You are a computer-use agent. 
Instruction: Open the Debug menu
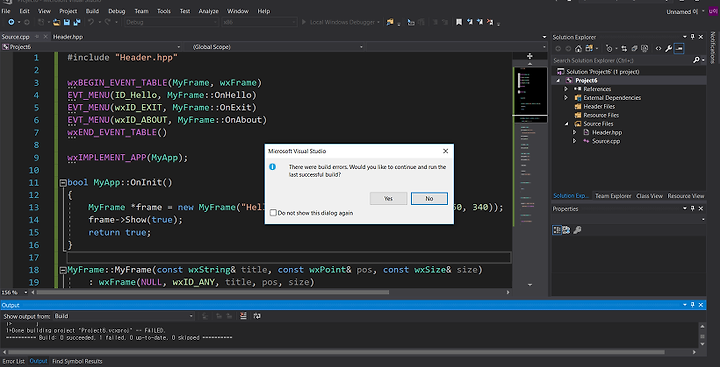click(117, 11)
